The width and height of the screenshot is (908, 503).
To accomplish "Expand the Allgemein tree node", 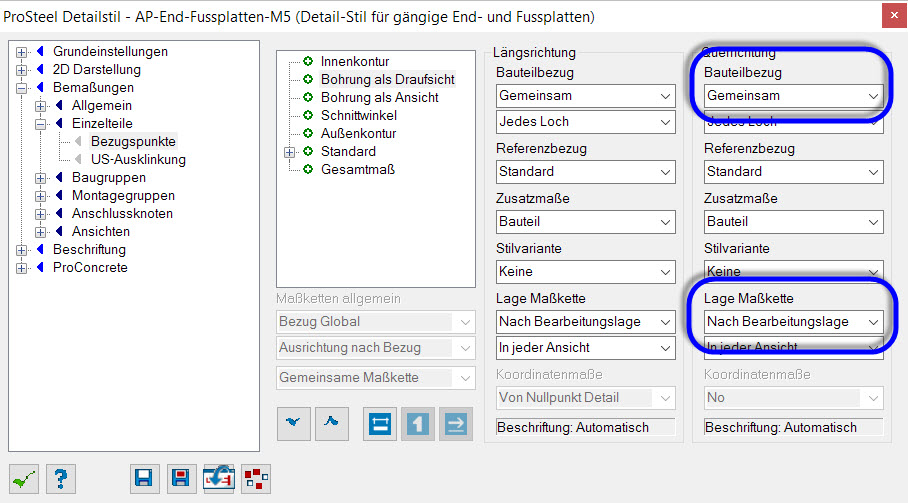I will pos(40,106).
